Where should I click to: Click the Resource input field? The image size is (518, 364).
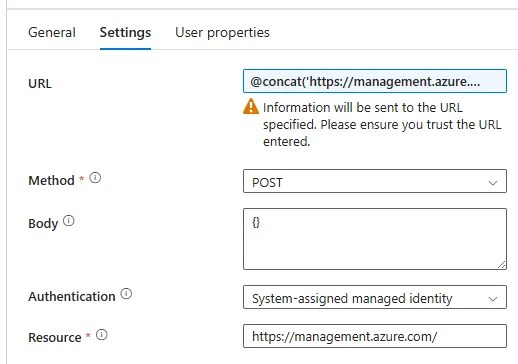[x=375, y=336]
